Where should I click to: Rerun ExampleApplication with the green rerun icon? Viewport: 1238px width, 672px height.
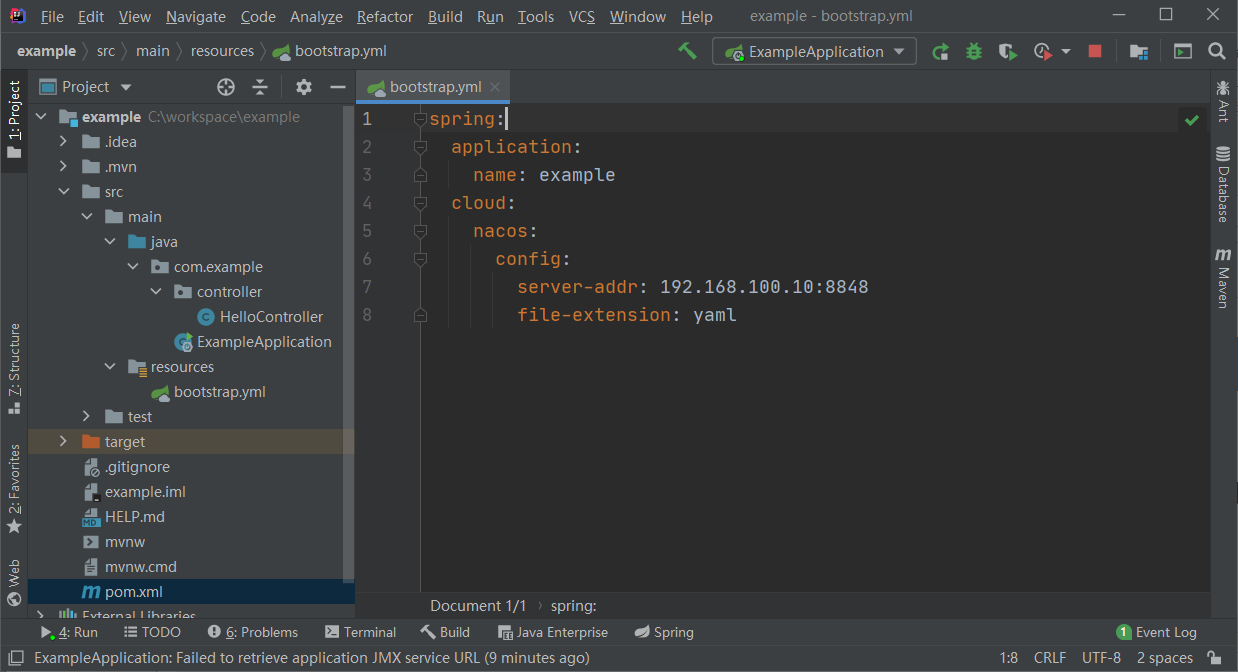coord(940,51)
